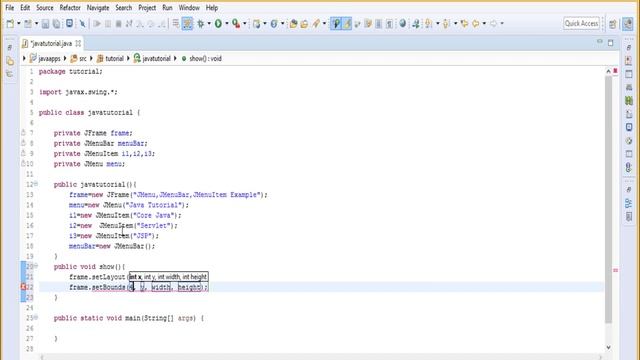Click javatutorial class in the breadcrumb

coord(152,59)
